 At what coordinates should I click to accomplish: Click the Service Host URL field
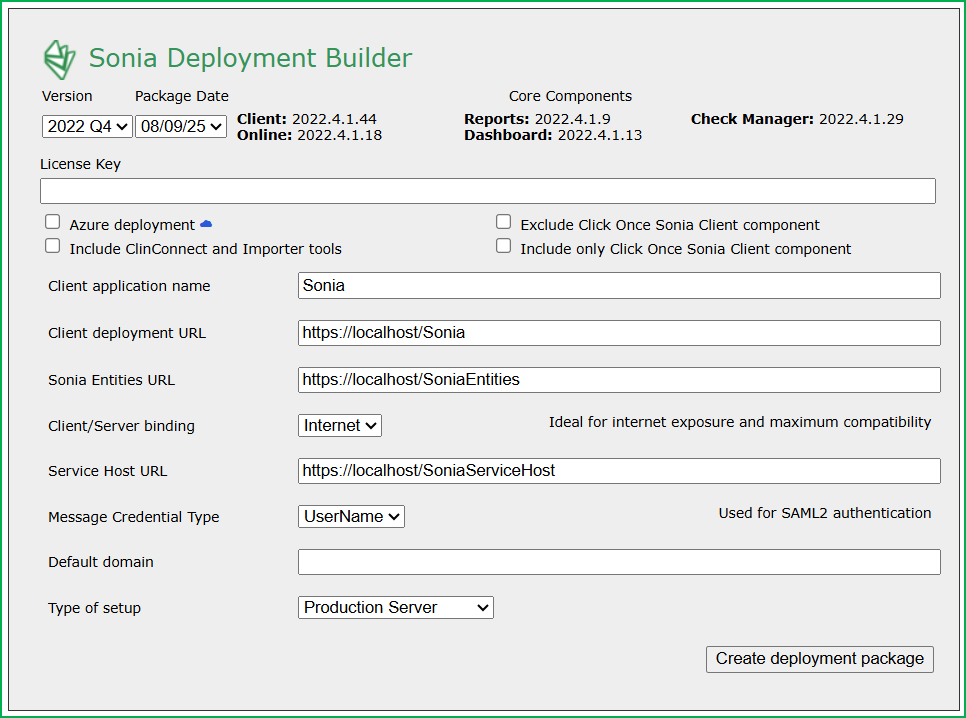[619, 471]
